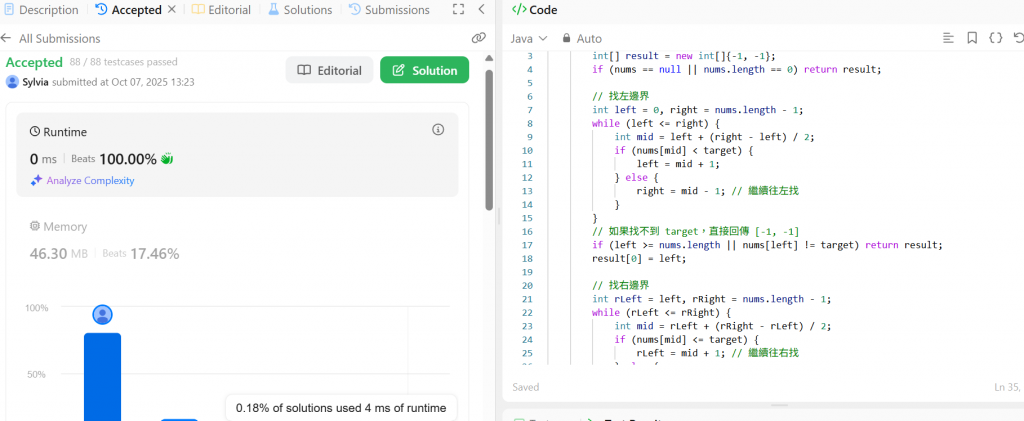Click comment on line 6 about left boundary
Image resolution: width=1024 pixels, height=421 pixels.
pyautogui.click(x=620, y=96)
